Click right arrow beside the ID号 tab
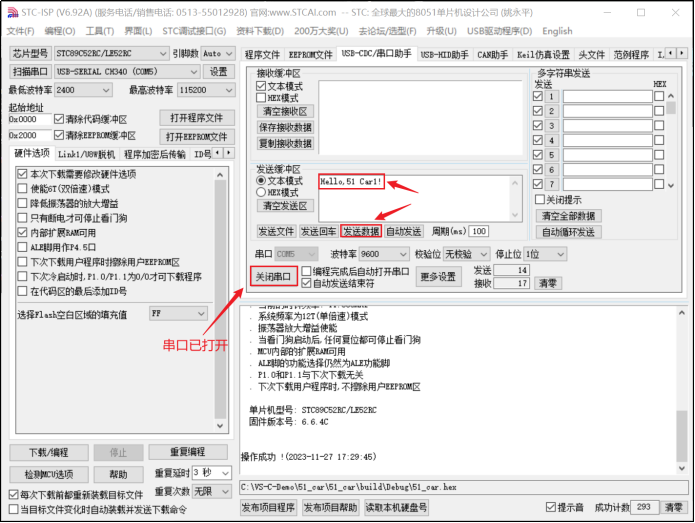695x523 pixels. pos(229,153)
